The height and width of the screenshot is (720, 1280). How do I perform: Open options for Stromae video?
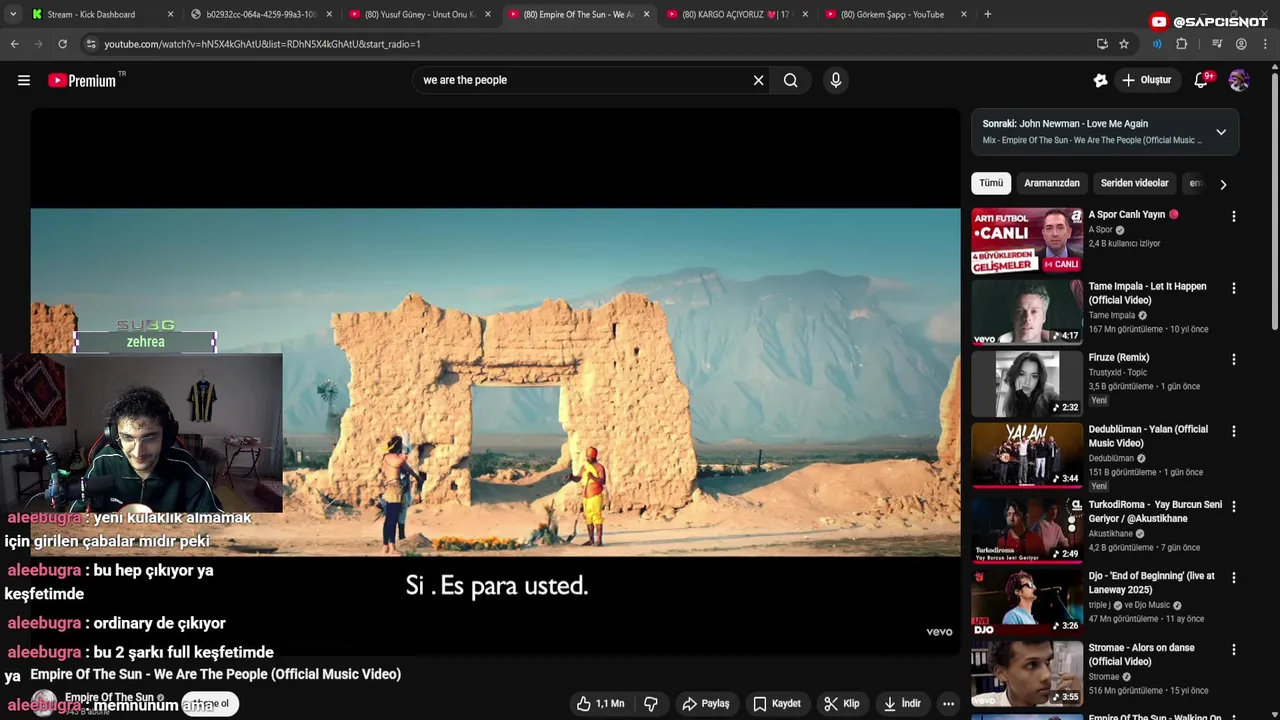[1233, 649]
